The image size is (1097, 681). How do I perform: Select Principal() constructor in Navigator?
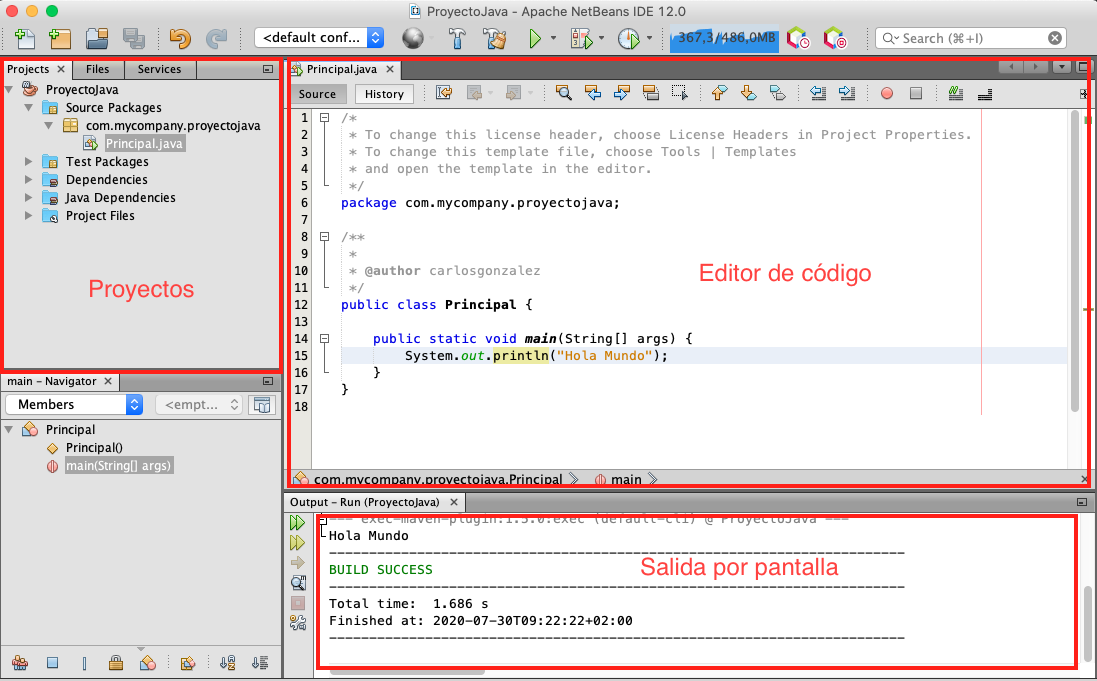(94, 448)
